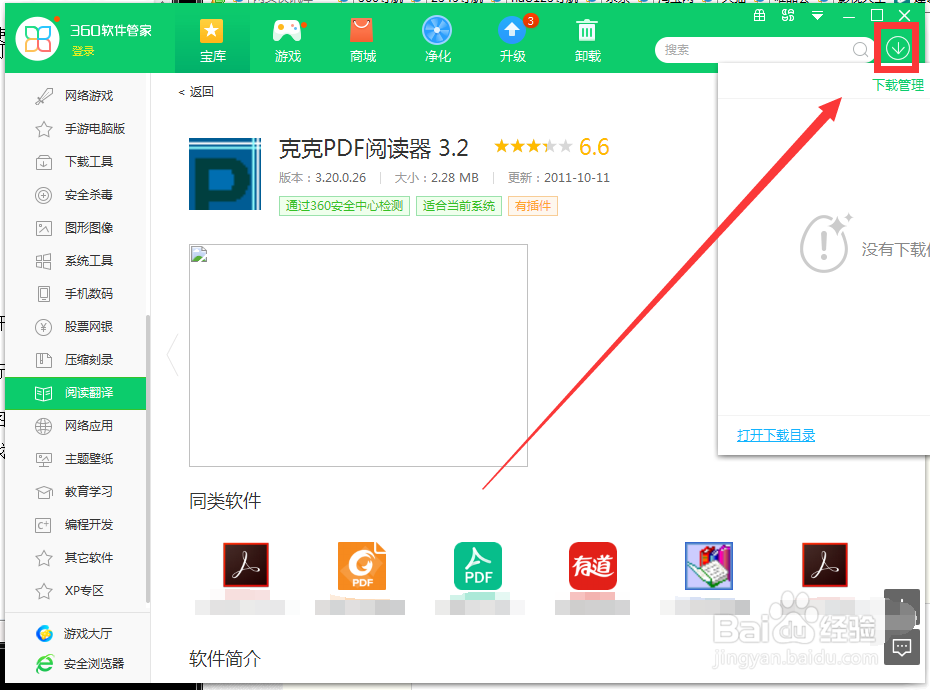
Task: Open orange Foxit PDF similar software icon
Action: point(361,565)
